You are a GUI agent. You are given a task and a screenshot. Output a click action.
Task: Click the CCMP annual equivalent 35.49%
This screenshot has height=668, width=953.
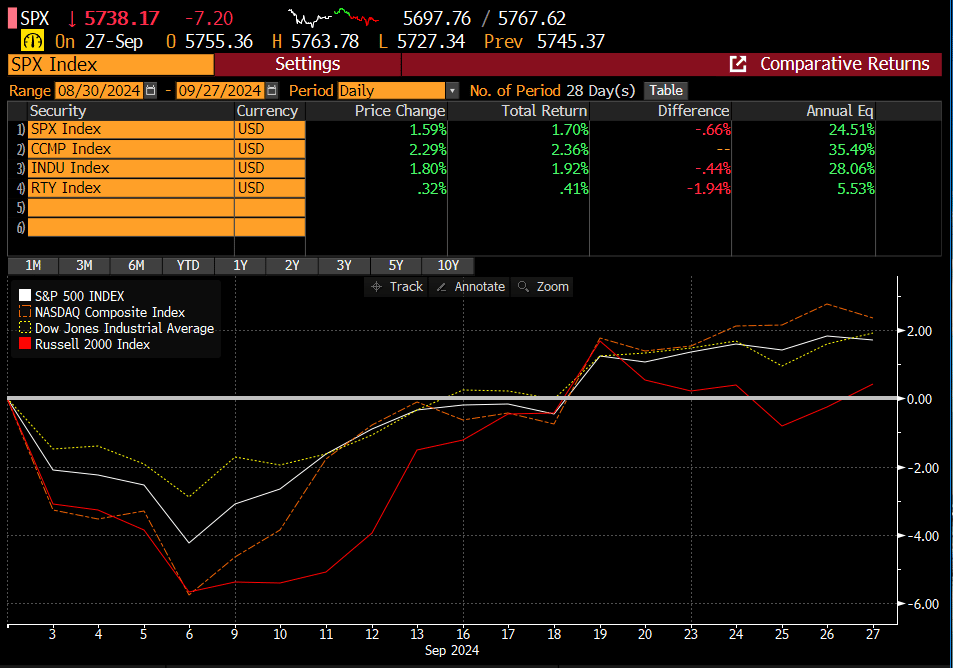852,149
